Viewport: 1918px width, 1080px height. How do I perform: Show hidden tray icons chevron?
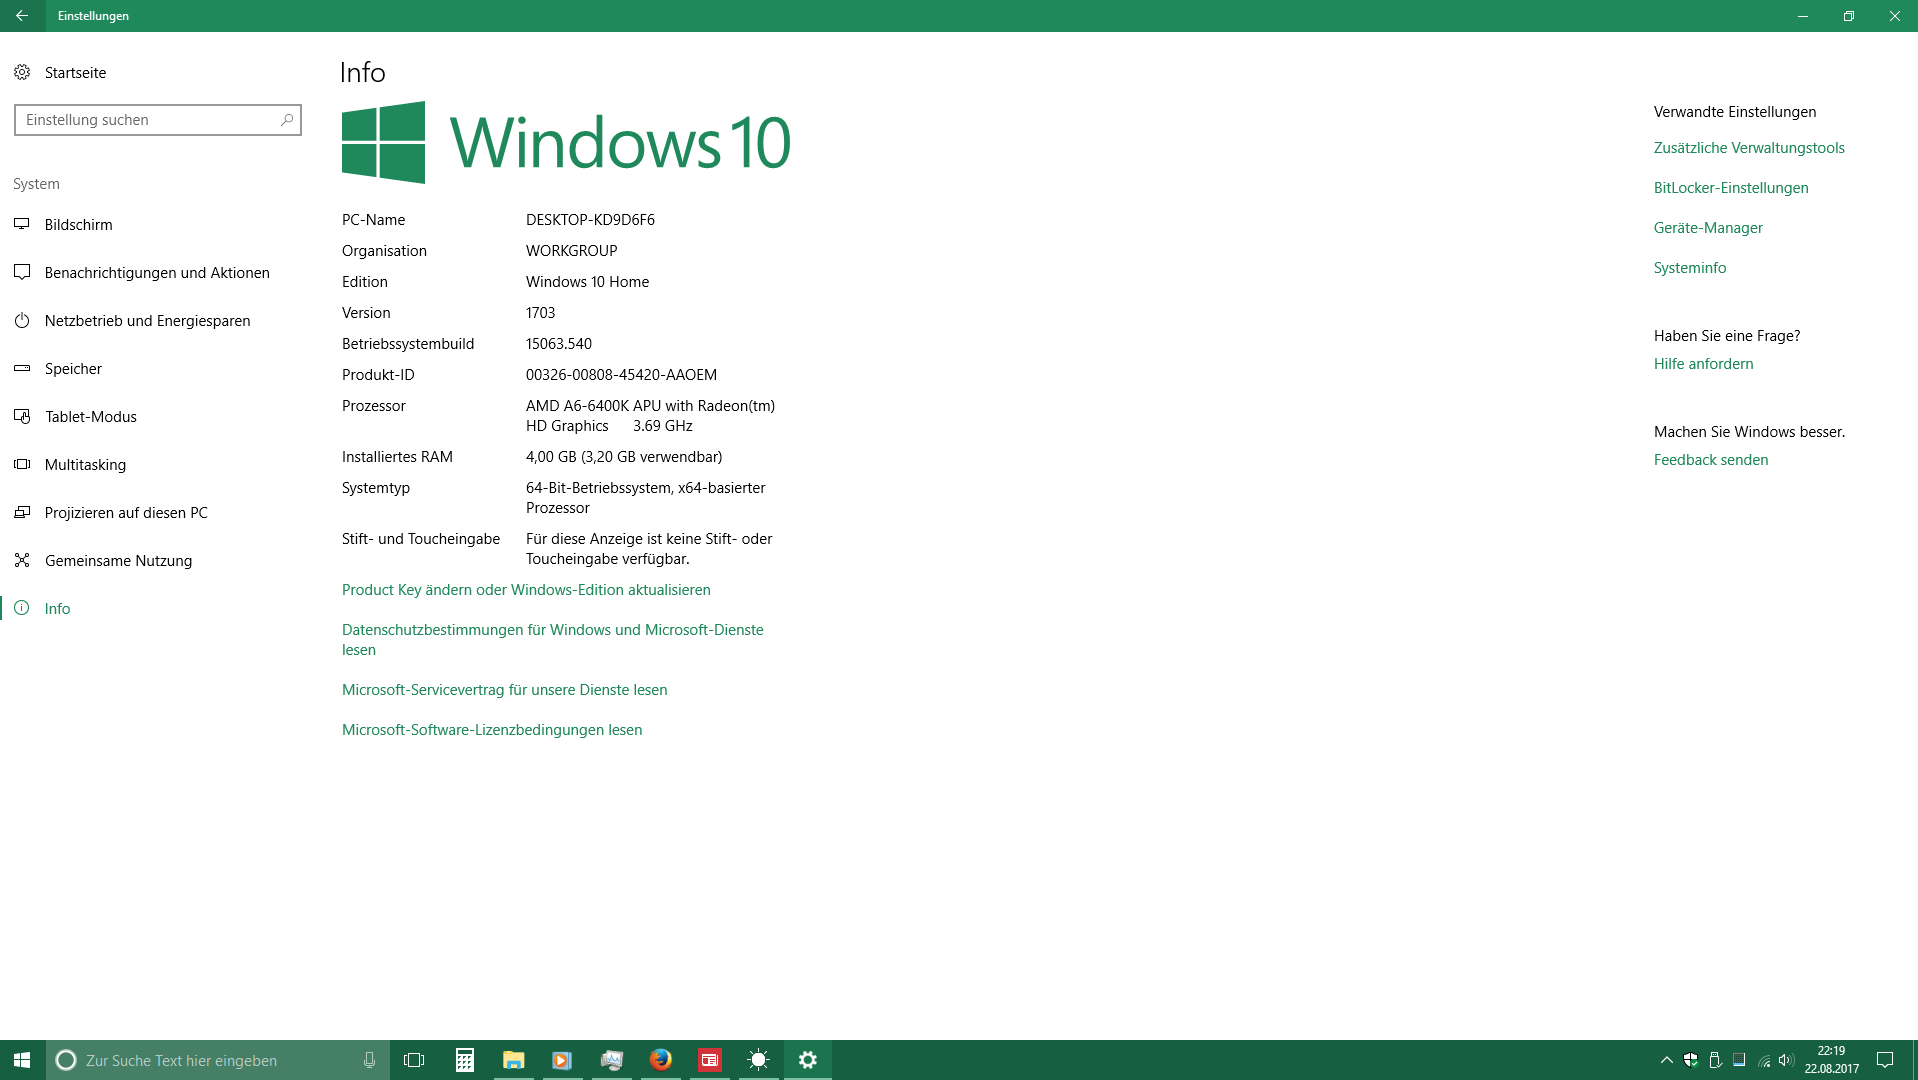pyautogui.click(x=1666, y=1060)
